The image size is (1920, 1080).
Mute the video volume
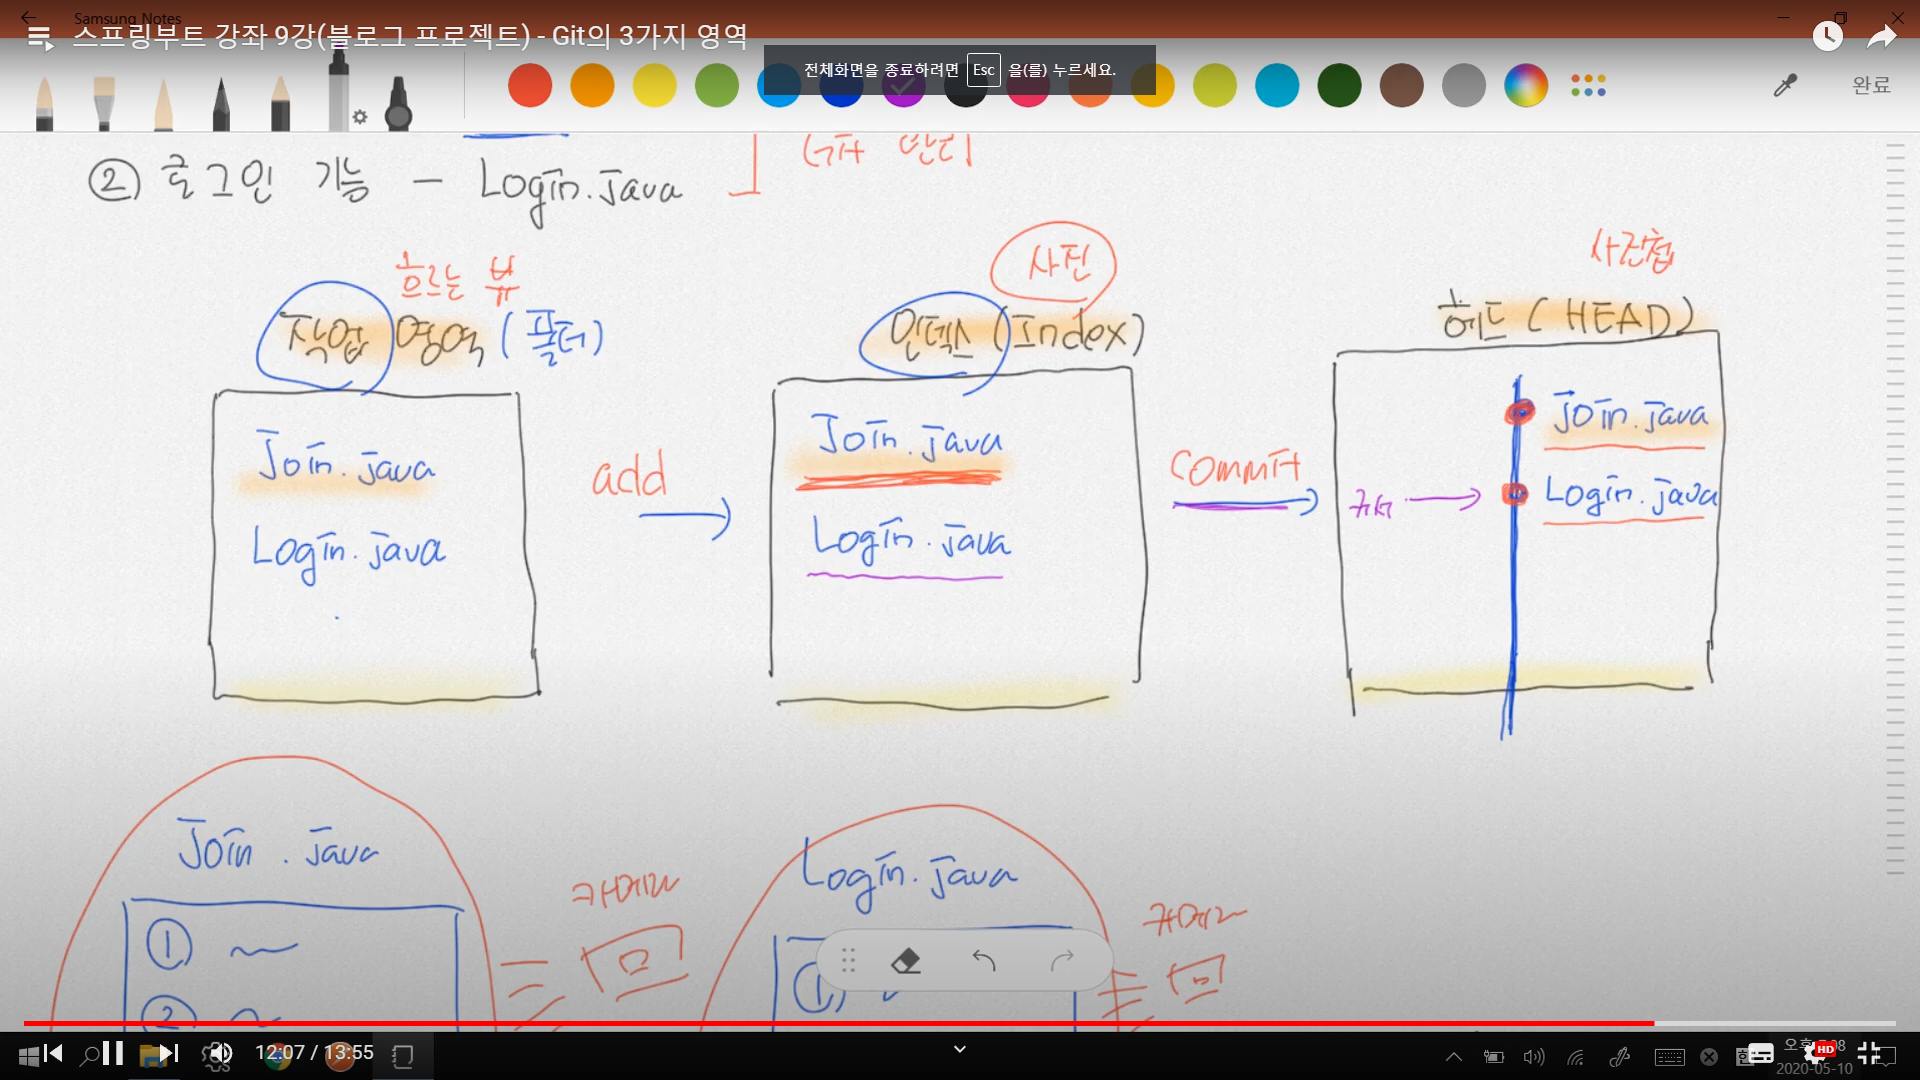(219, 1053)
